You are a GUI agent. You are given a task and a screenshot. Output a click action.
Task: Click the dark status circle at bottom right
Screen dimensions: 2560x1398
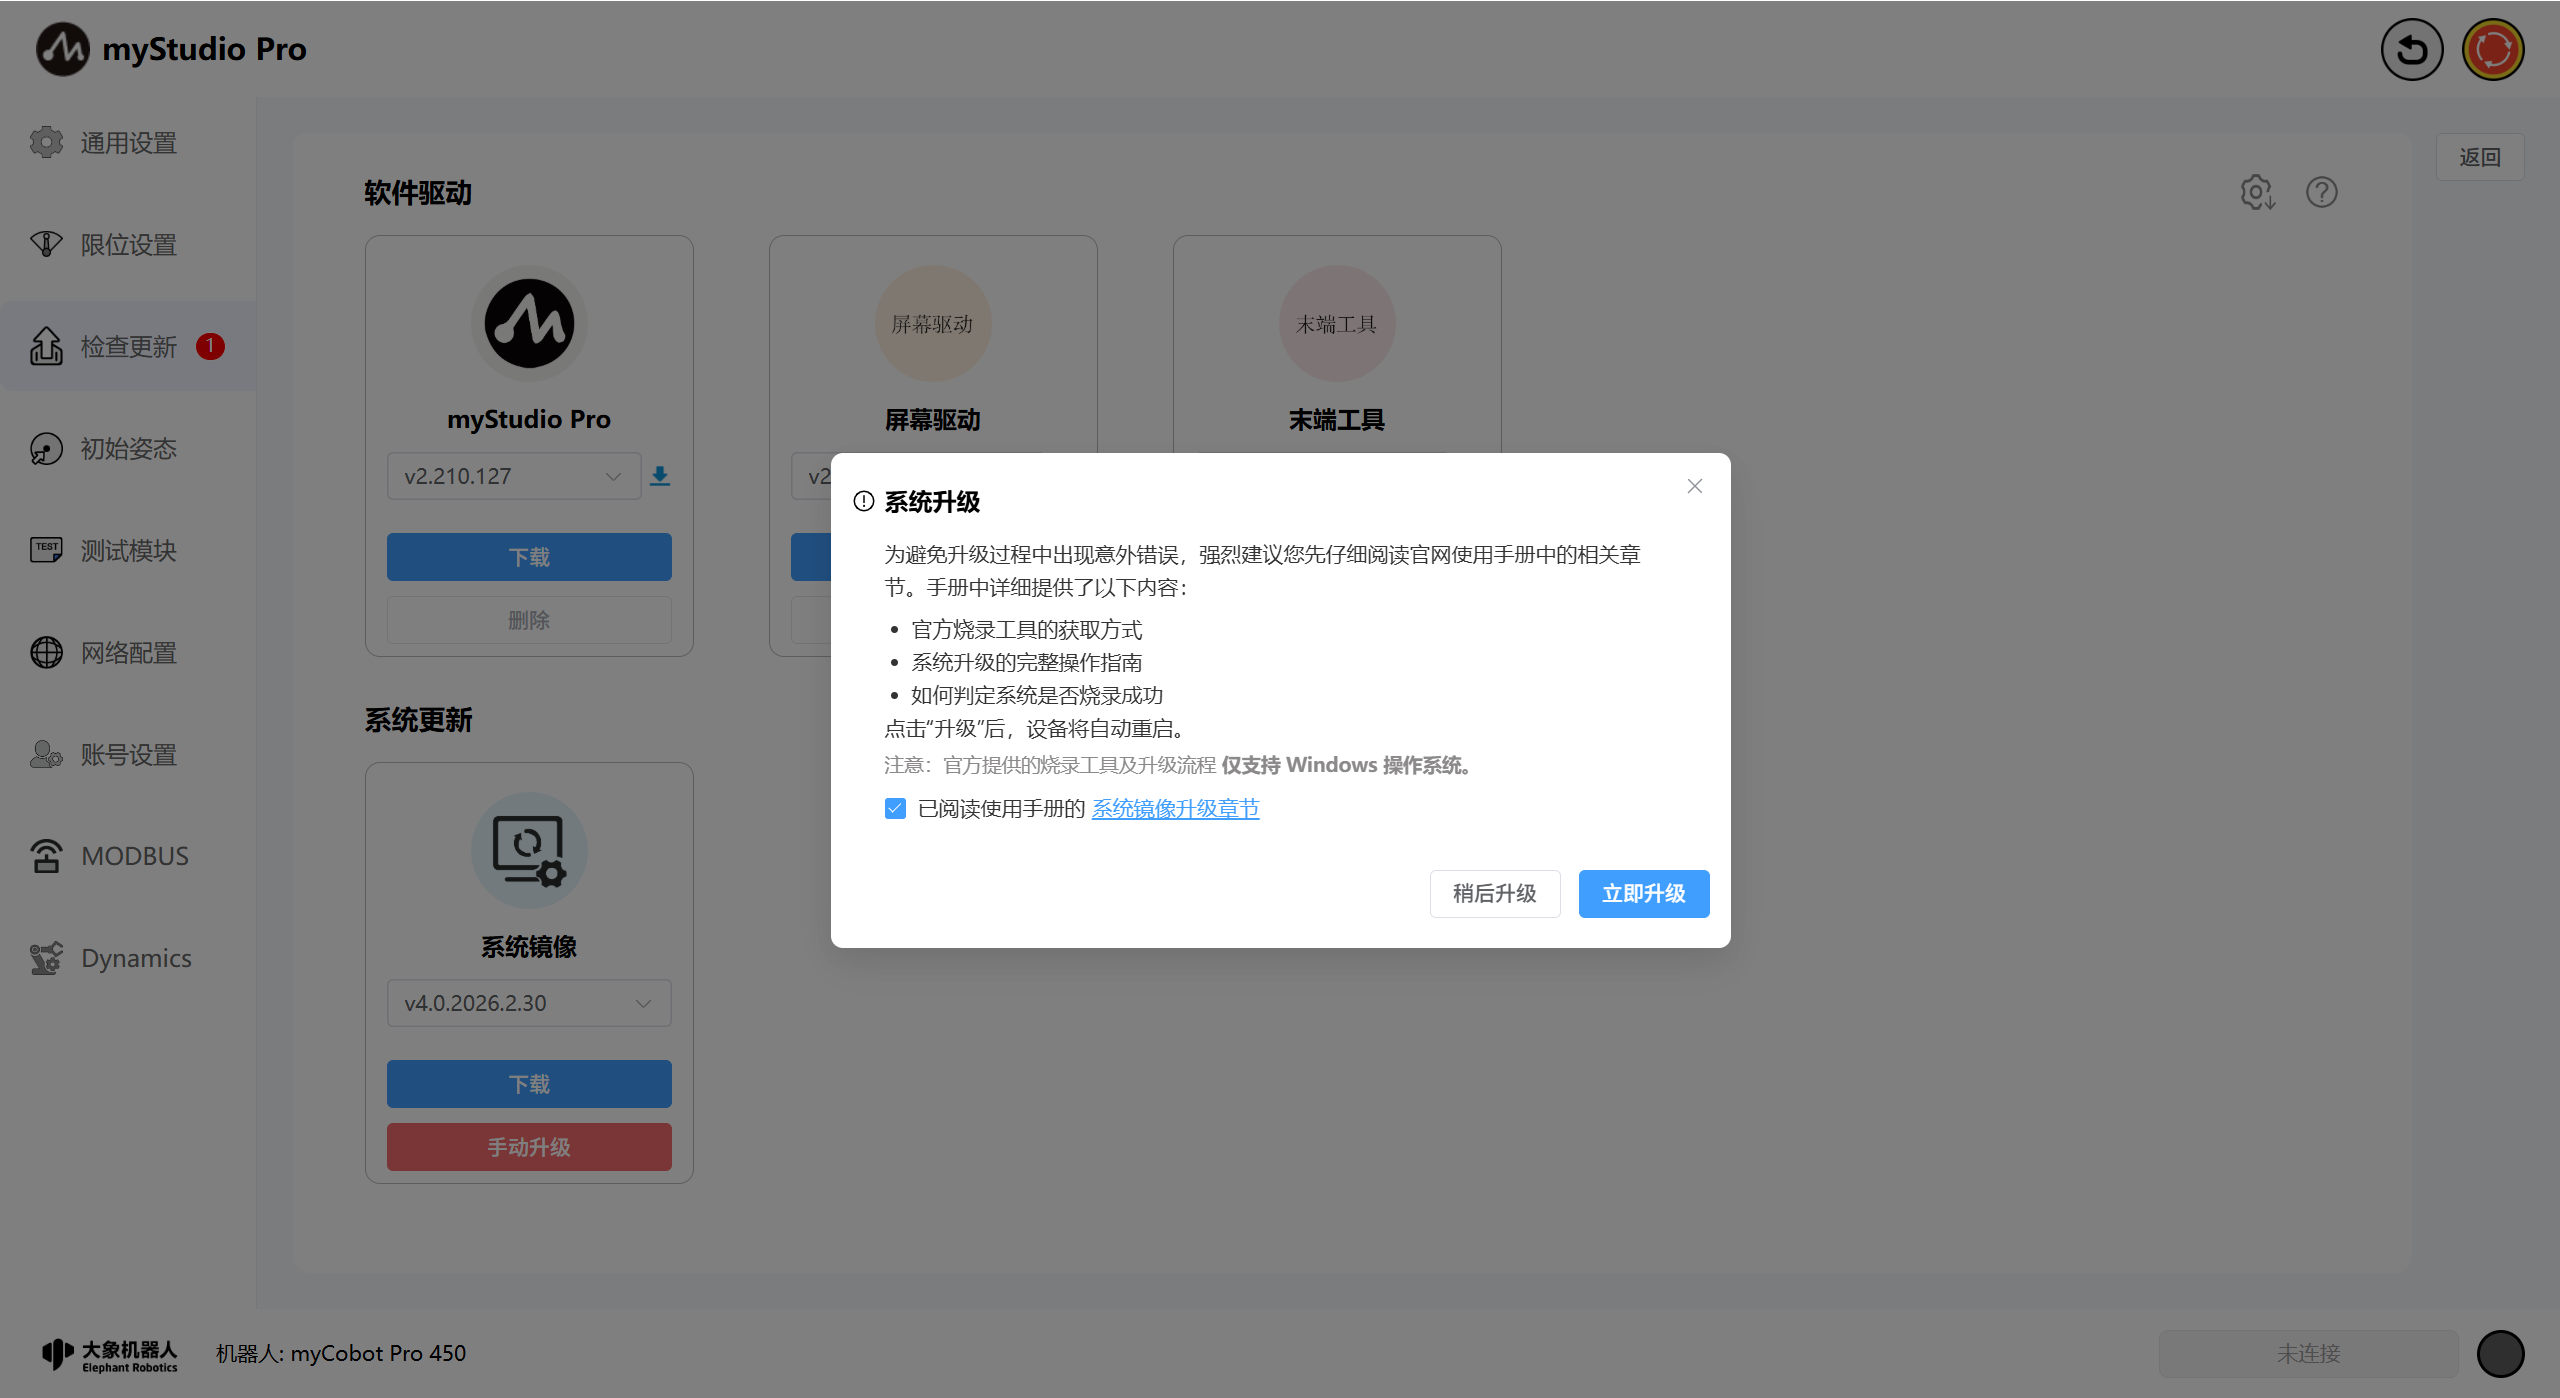(2500, 1353)
